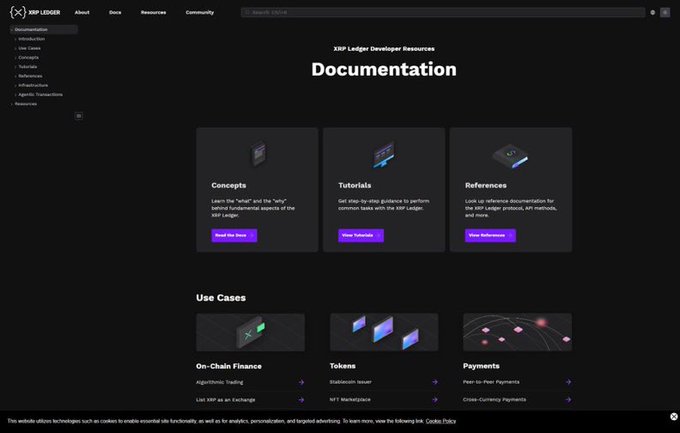
Task: Click the arrow next to Cross-Currency Payments
Action: tap(568, 399)
